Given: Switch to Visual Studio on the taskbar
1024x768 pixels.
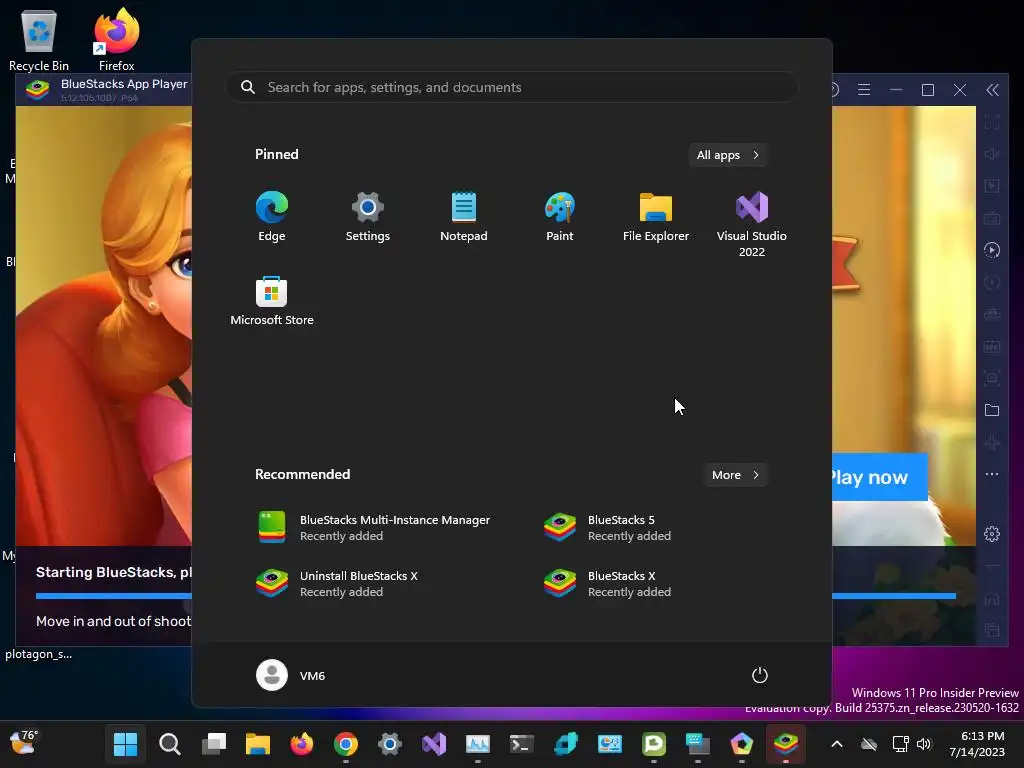Looking at the screenshot, I should 434,743.
